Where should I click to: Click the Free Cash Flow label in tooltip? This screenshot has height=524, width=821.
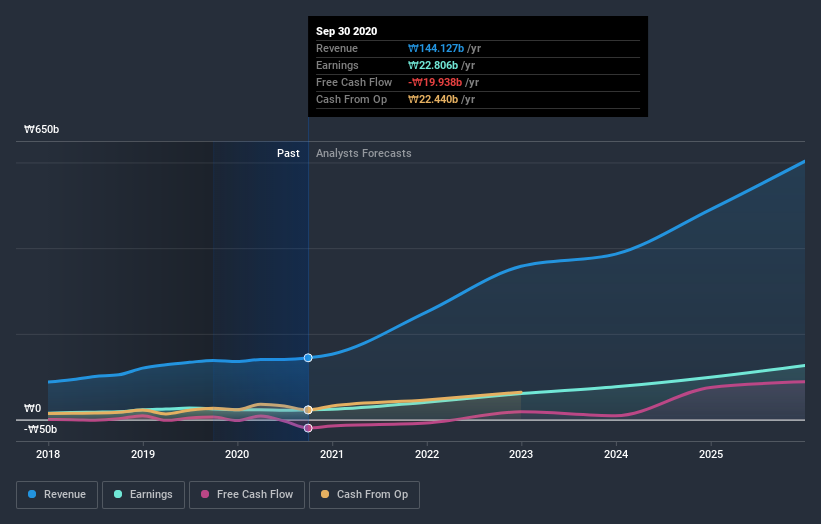[354, 82]
